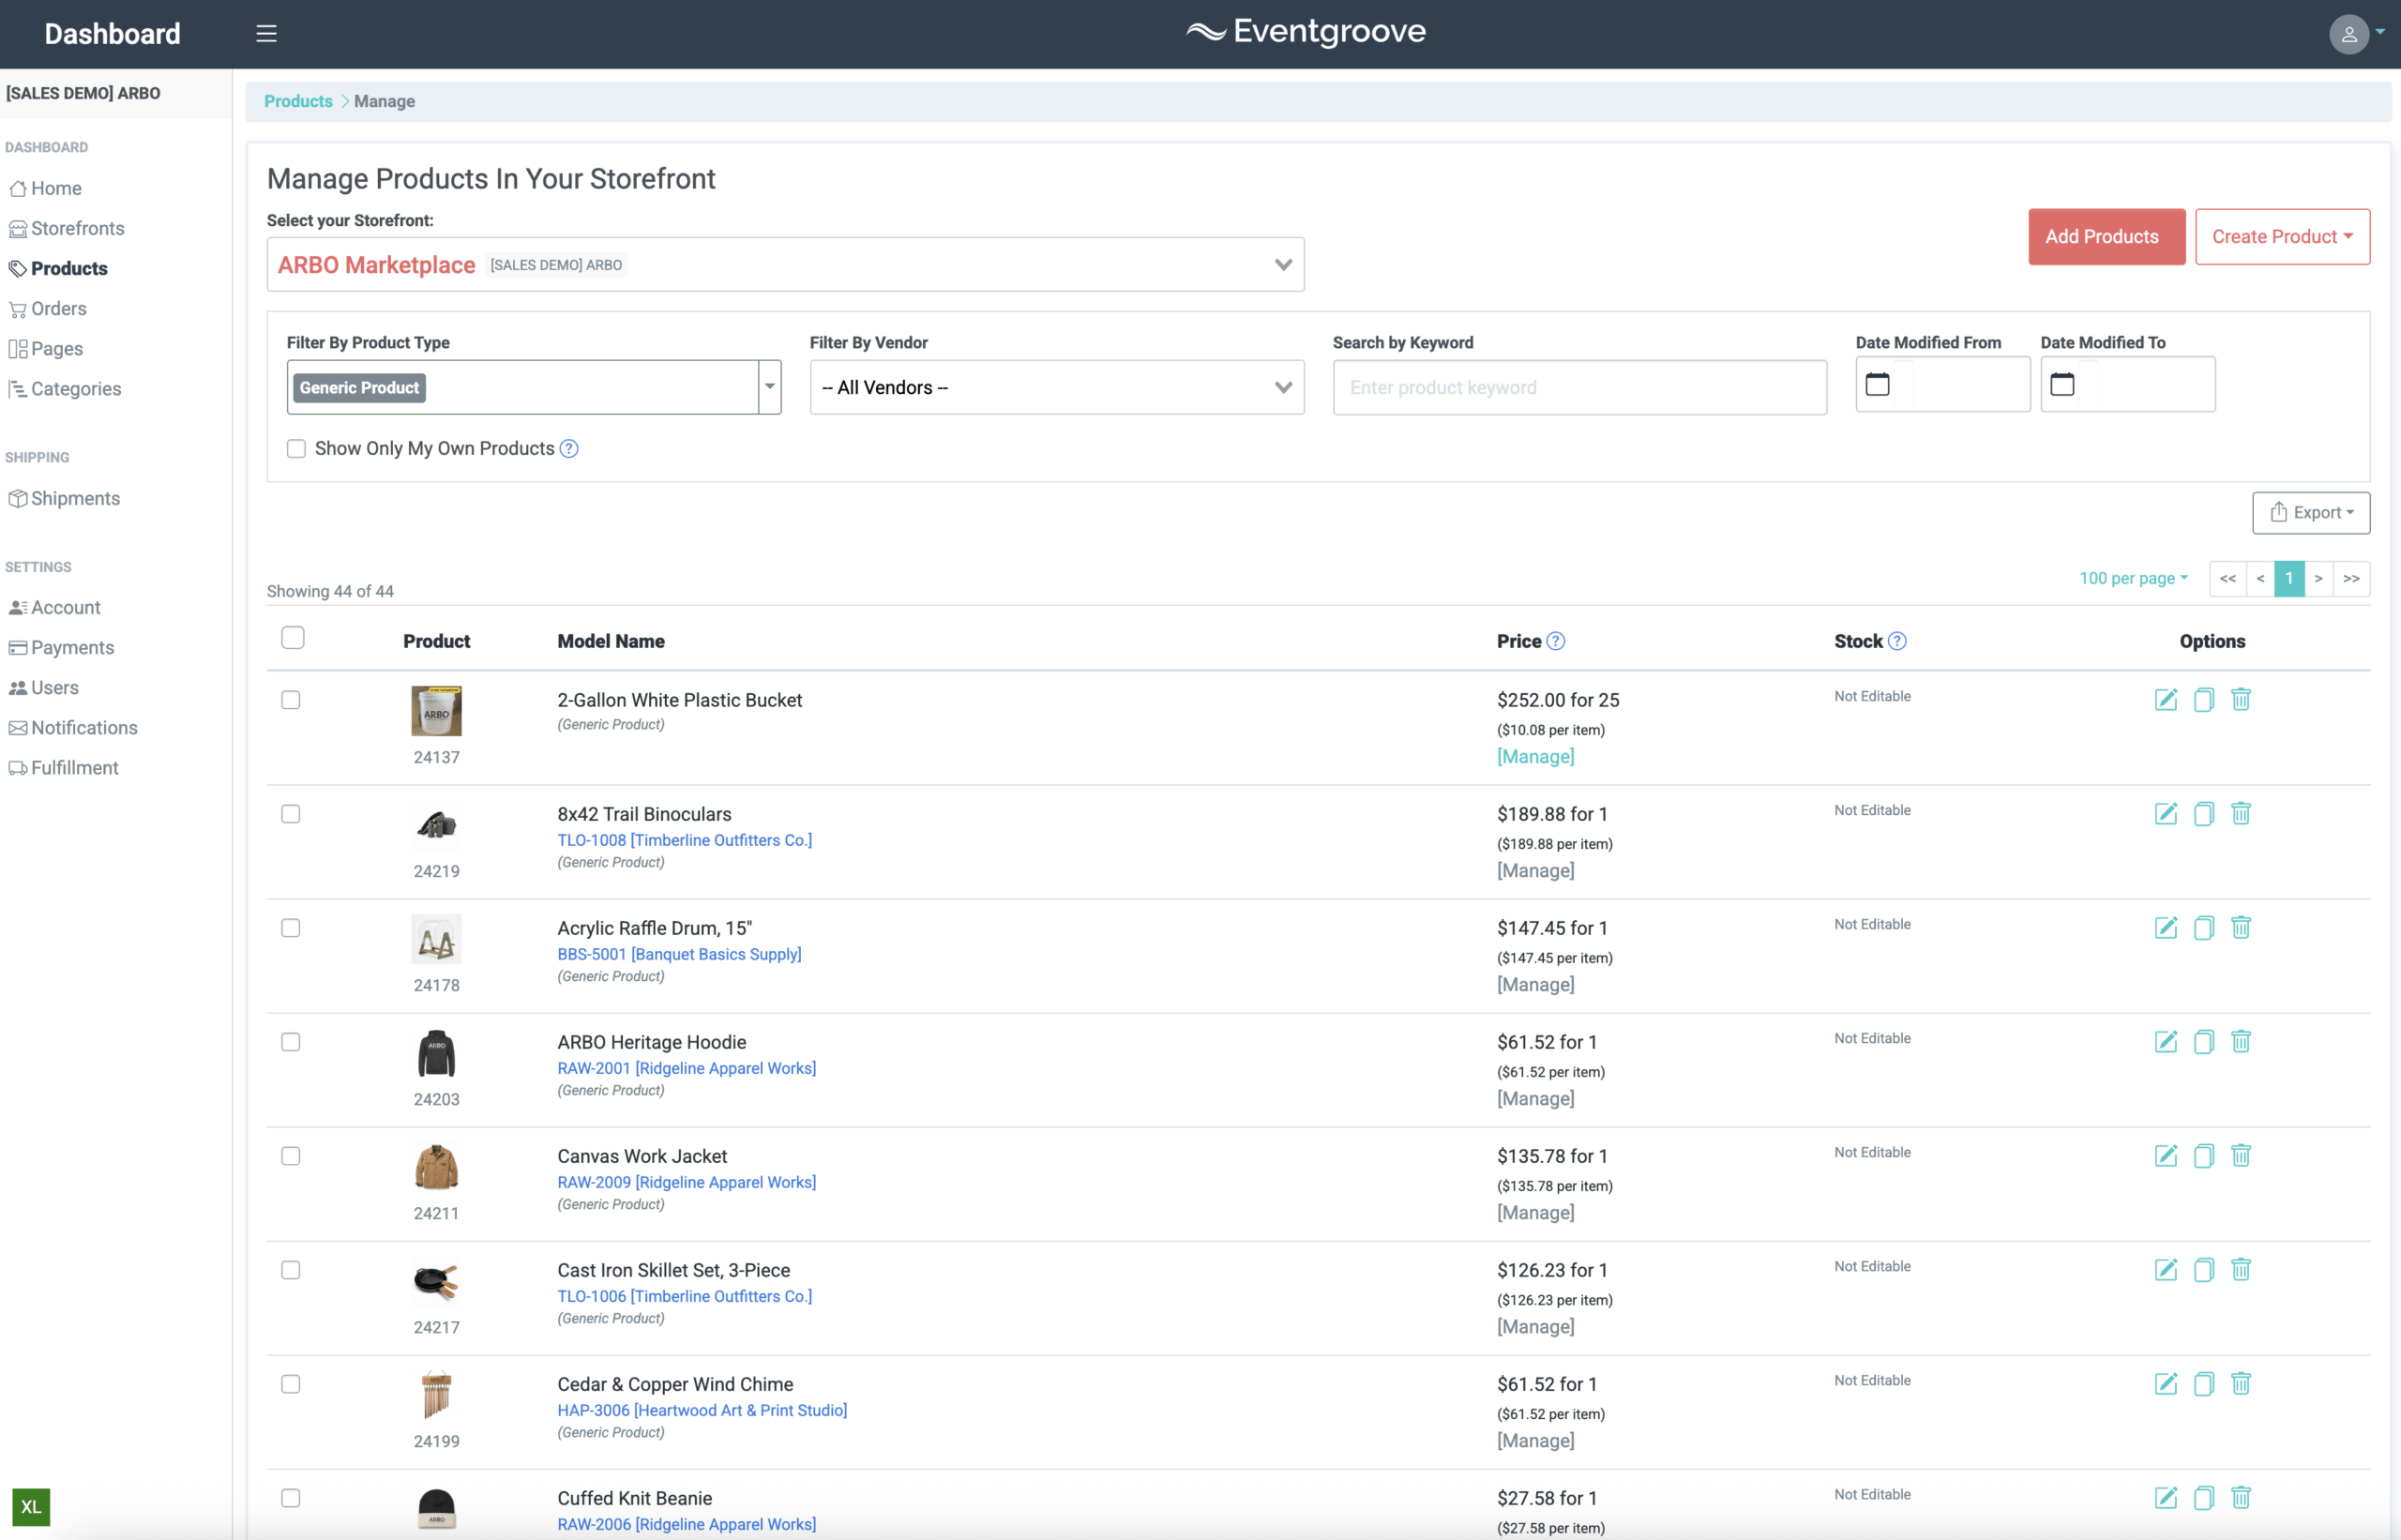Edit the Cuffed Knit Beanie product
This screenshot has width=2401, height=1540.
click(x=2166, y=1497)
